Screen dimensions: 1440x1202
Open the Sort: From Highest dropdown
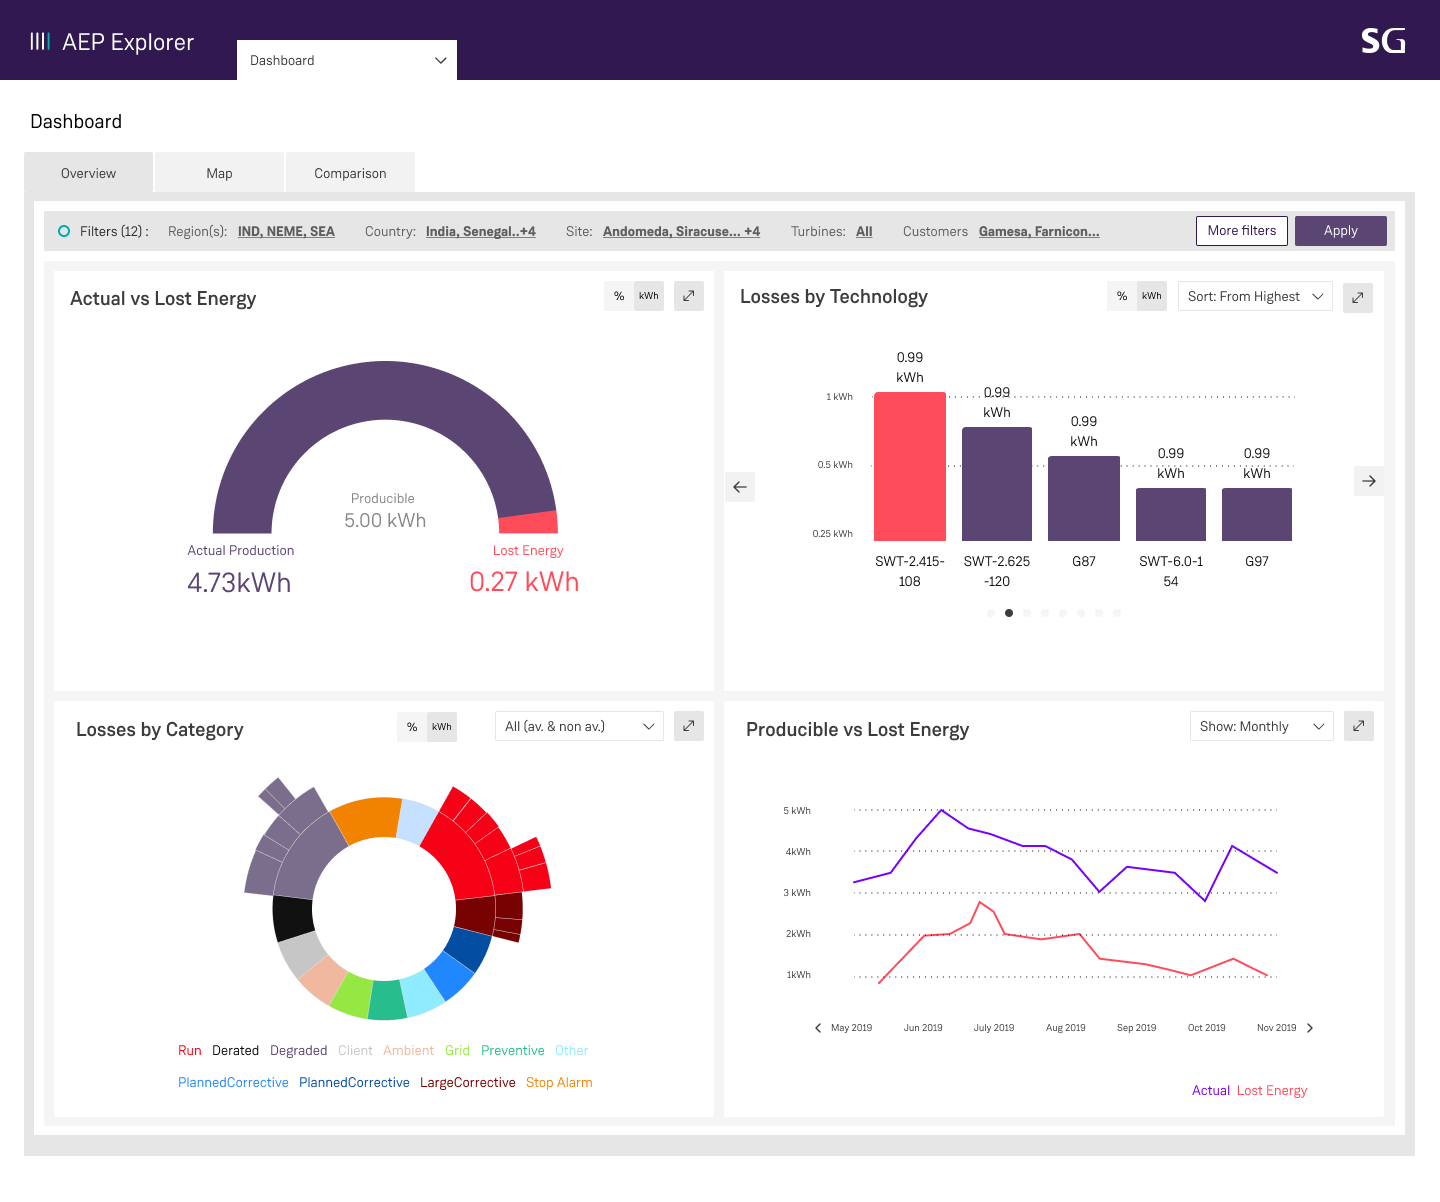(1255, 296)
